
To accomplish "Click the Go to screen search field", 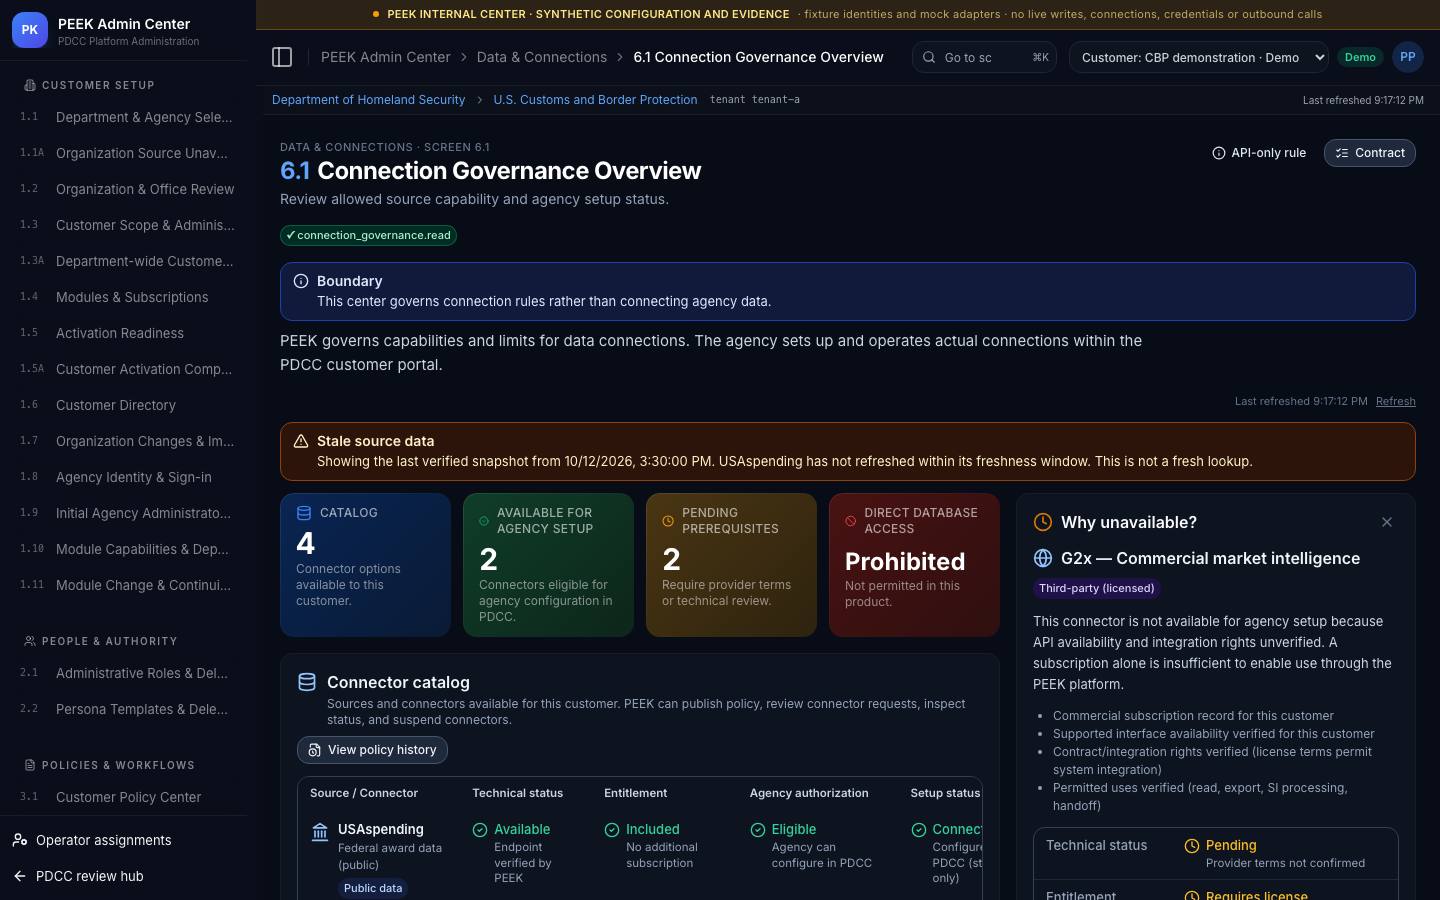I will click(984, 57).
